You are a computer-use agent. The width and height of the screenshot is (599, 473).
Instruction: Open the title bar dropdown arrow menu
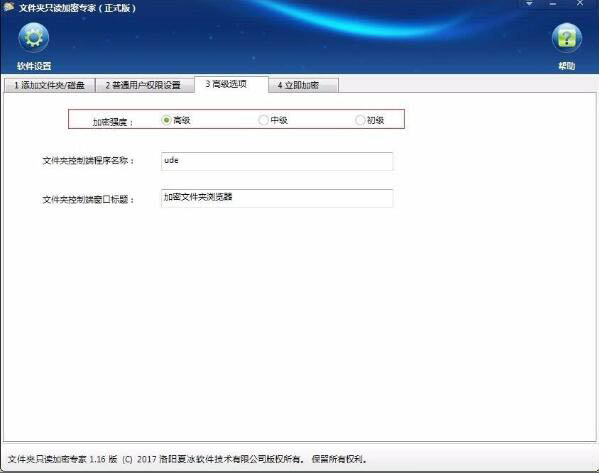(x=529, y=3)
